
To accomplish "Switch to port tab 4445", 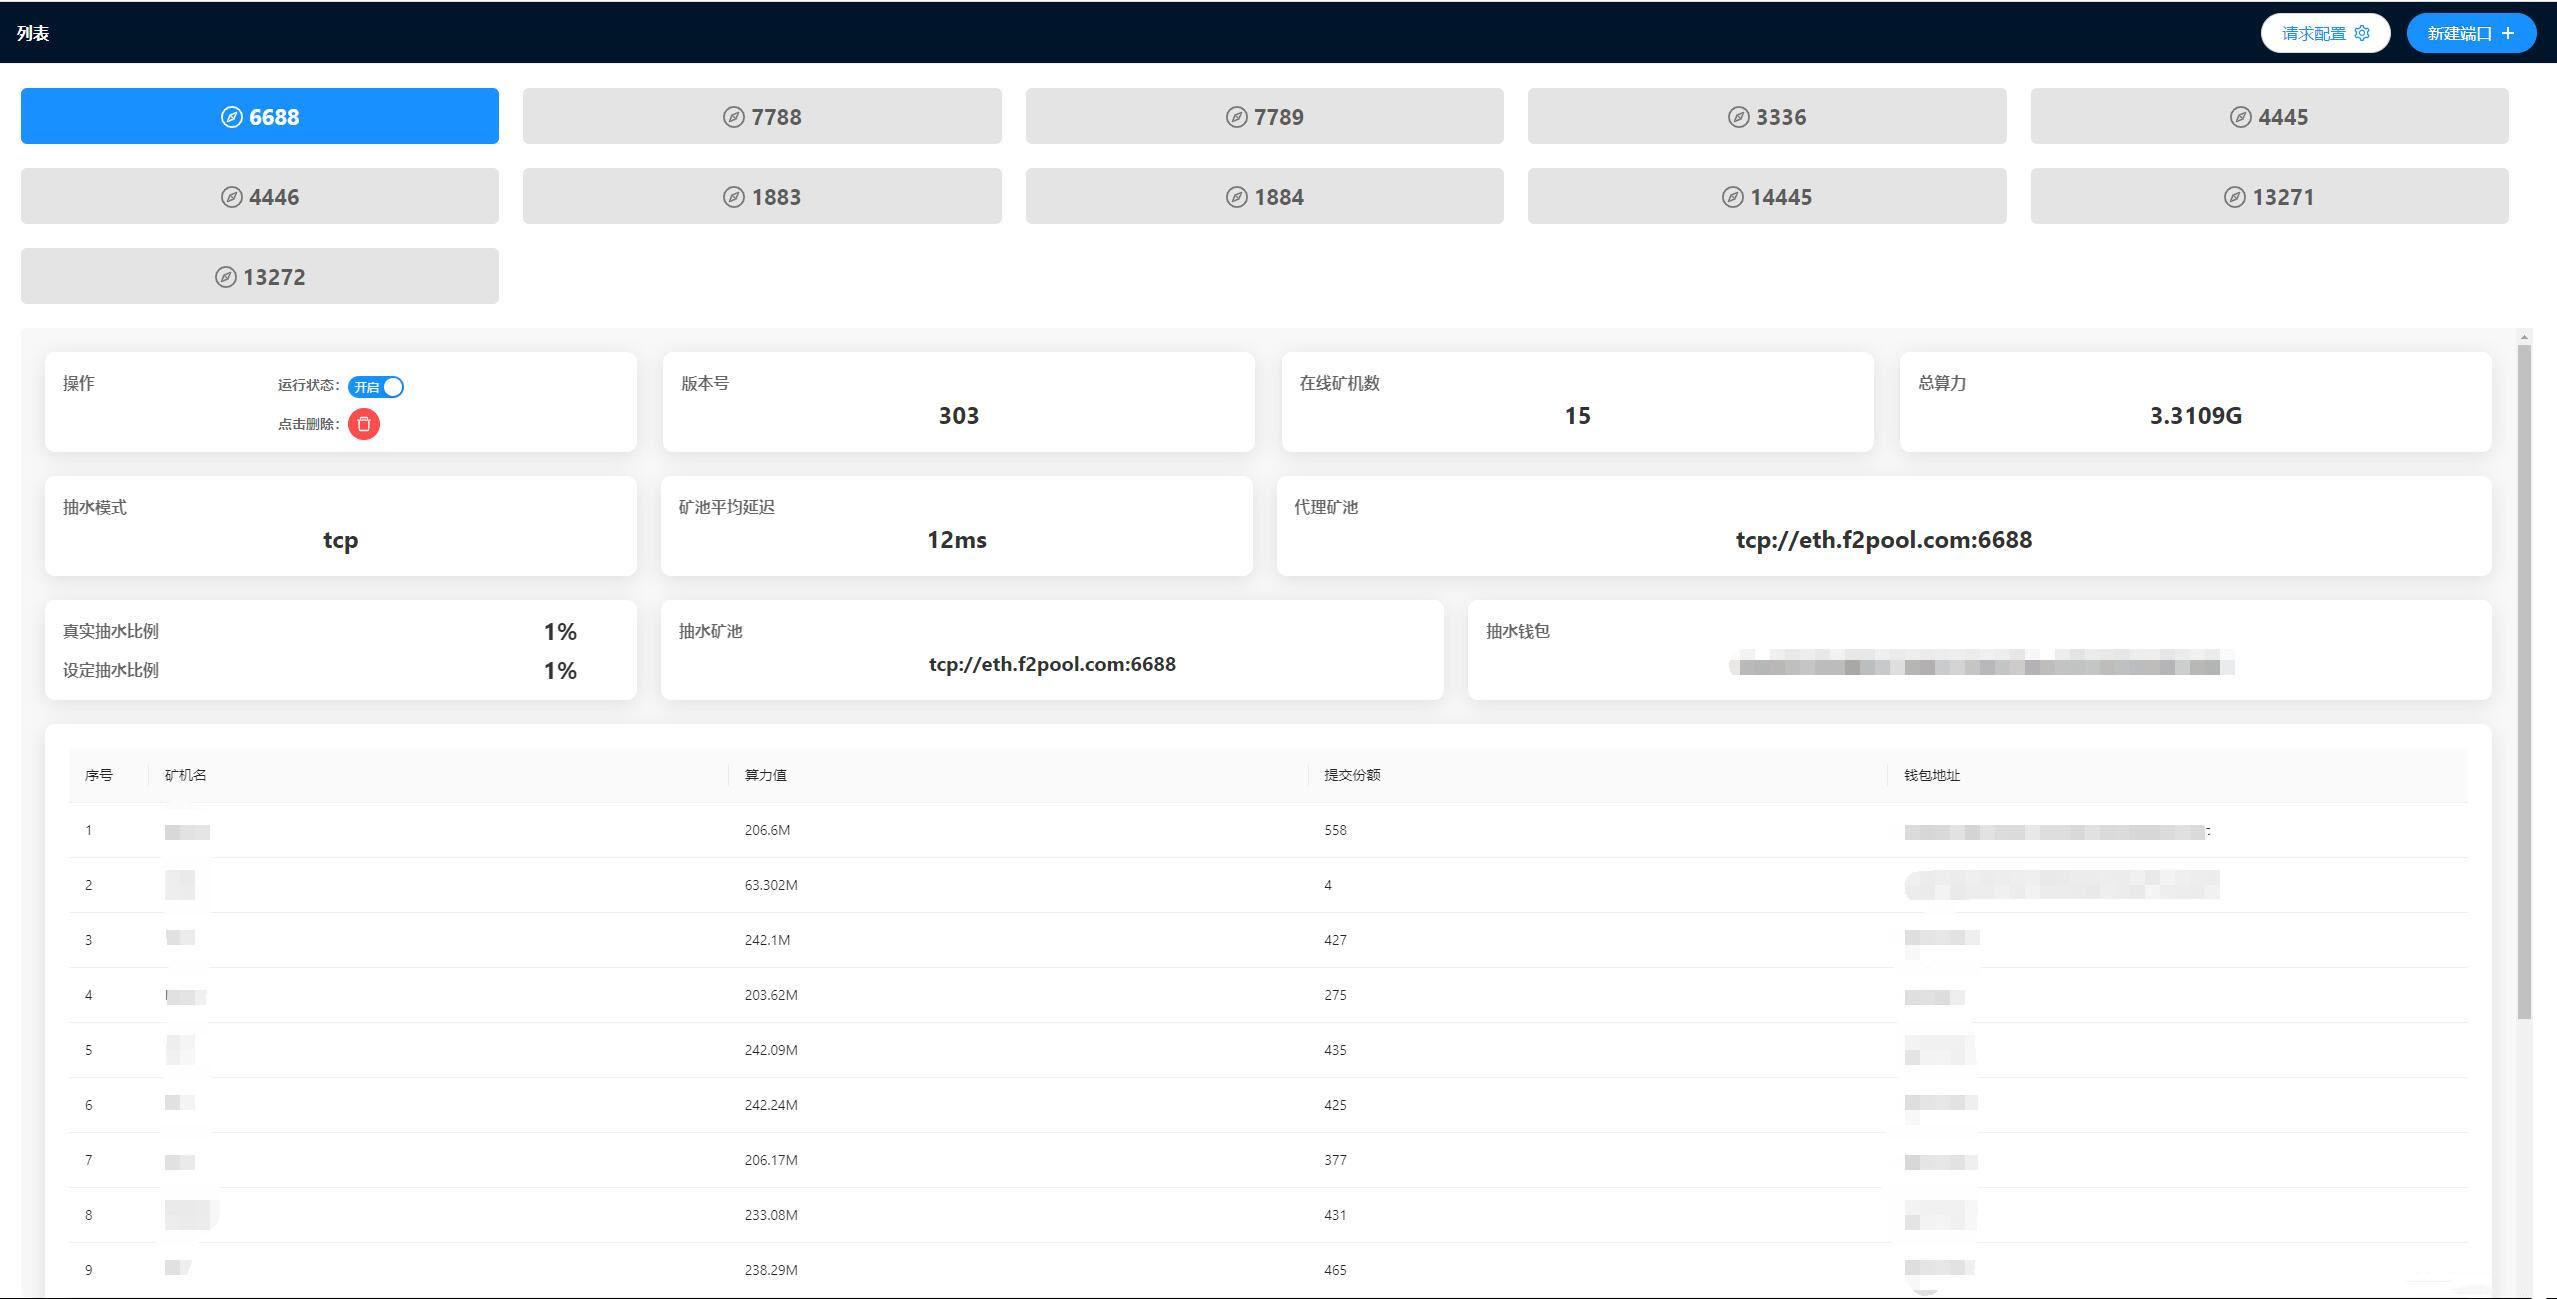I will (x=2268, y=116).
